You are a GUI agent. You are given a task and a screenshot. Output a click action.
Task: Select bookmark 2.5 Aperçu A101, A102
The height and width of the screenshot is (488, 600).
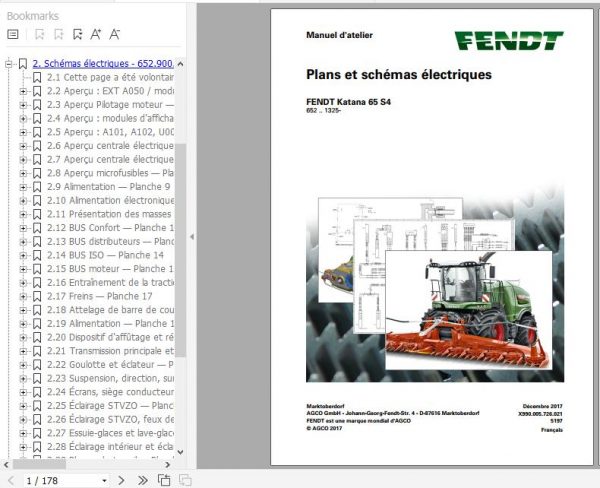click(110, 132)
